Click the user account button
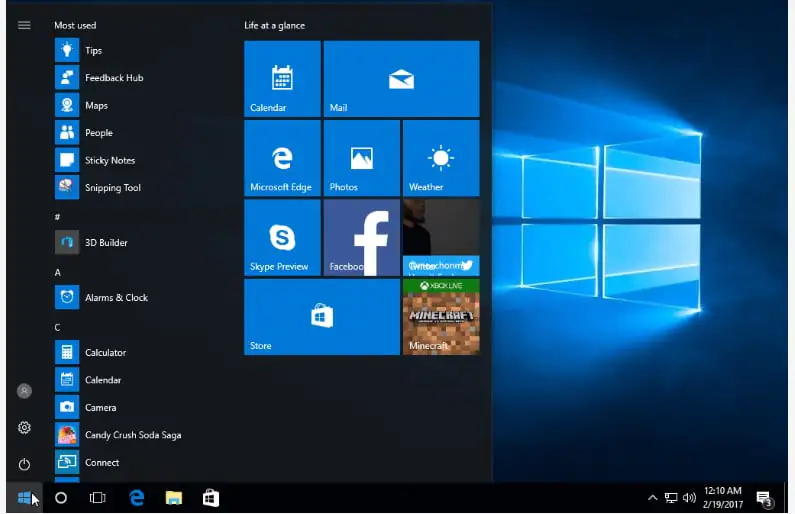The height and width of the screenshot is (514, 795). 24,391
